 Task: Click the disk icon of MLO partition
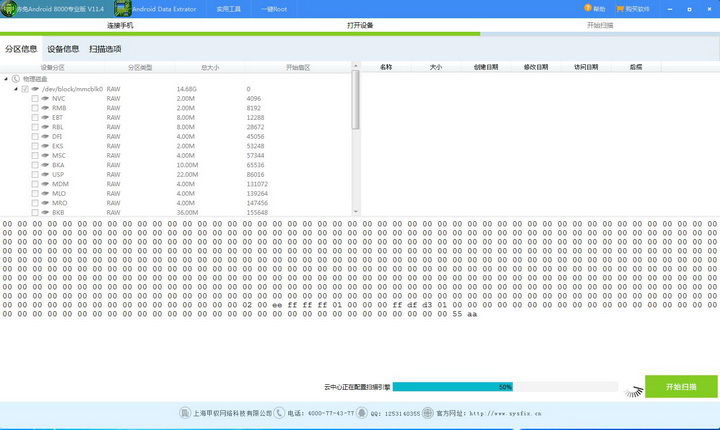coord(45,193)
